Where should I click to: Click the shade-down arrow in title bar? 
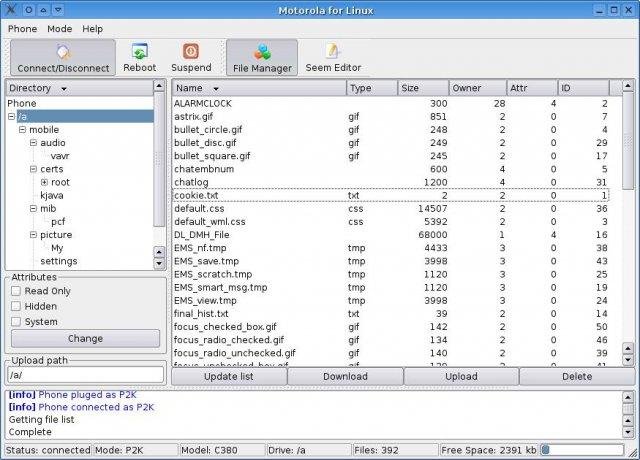tap(58, 10)
